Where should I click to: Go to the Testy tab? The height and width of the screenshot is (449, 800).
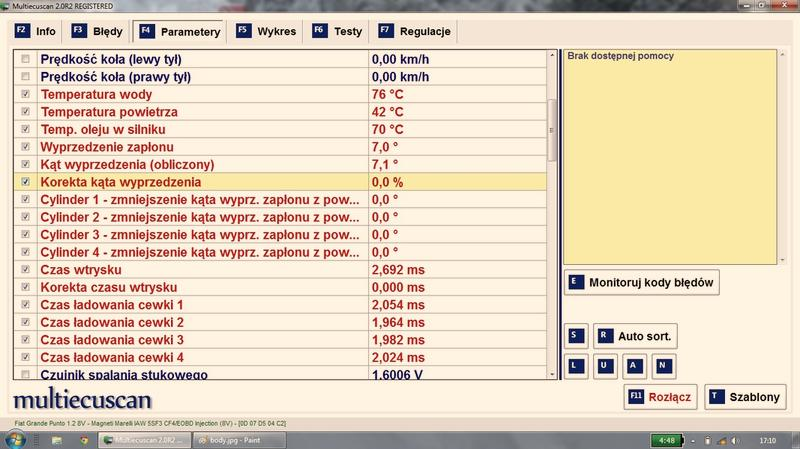(337, 32)
